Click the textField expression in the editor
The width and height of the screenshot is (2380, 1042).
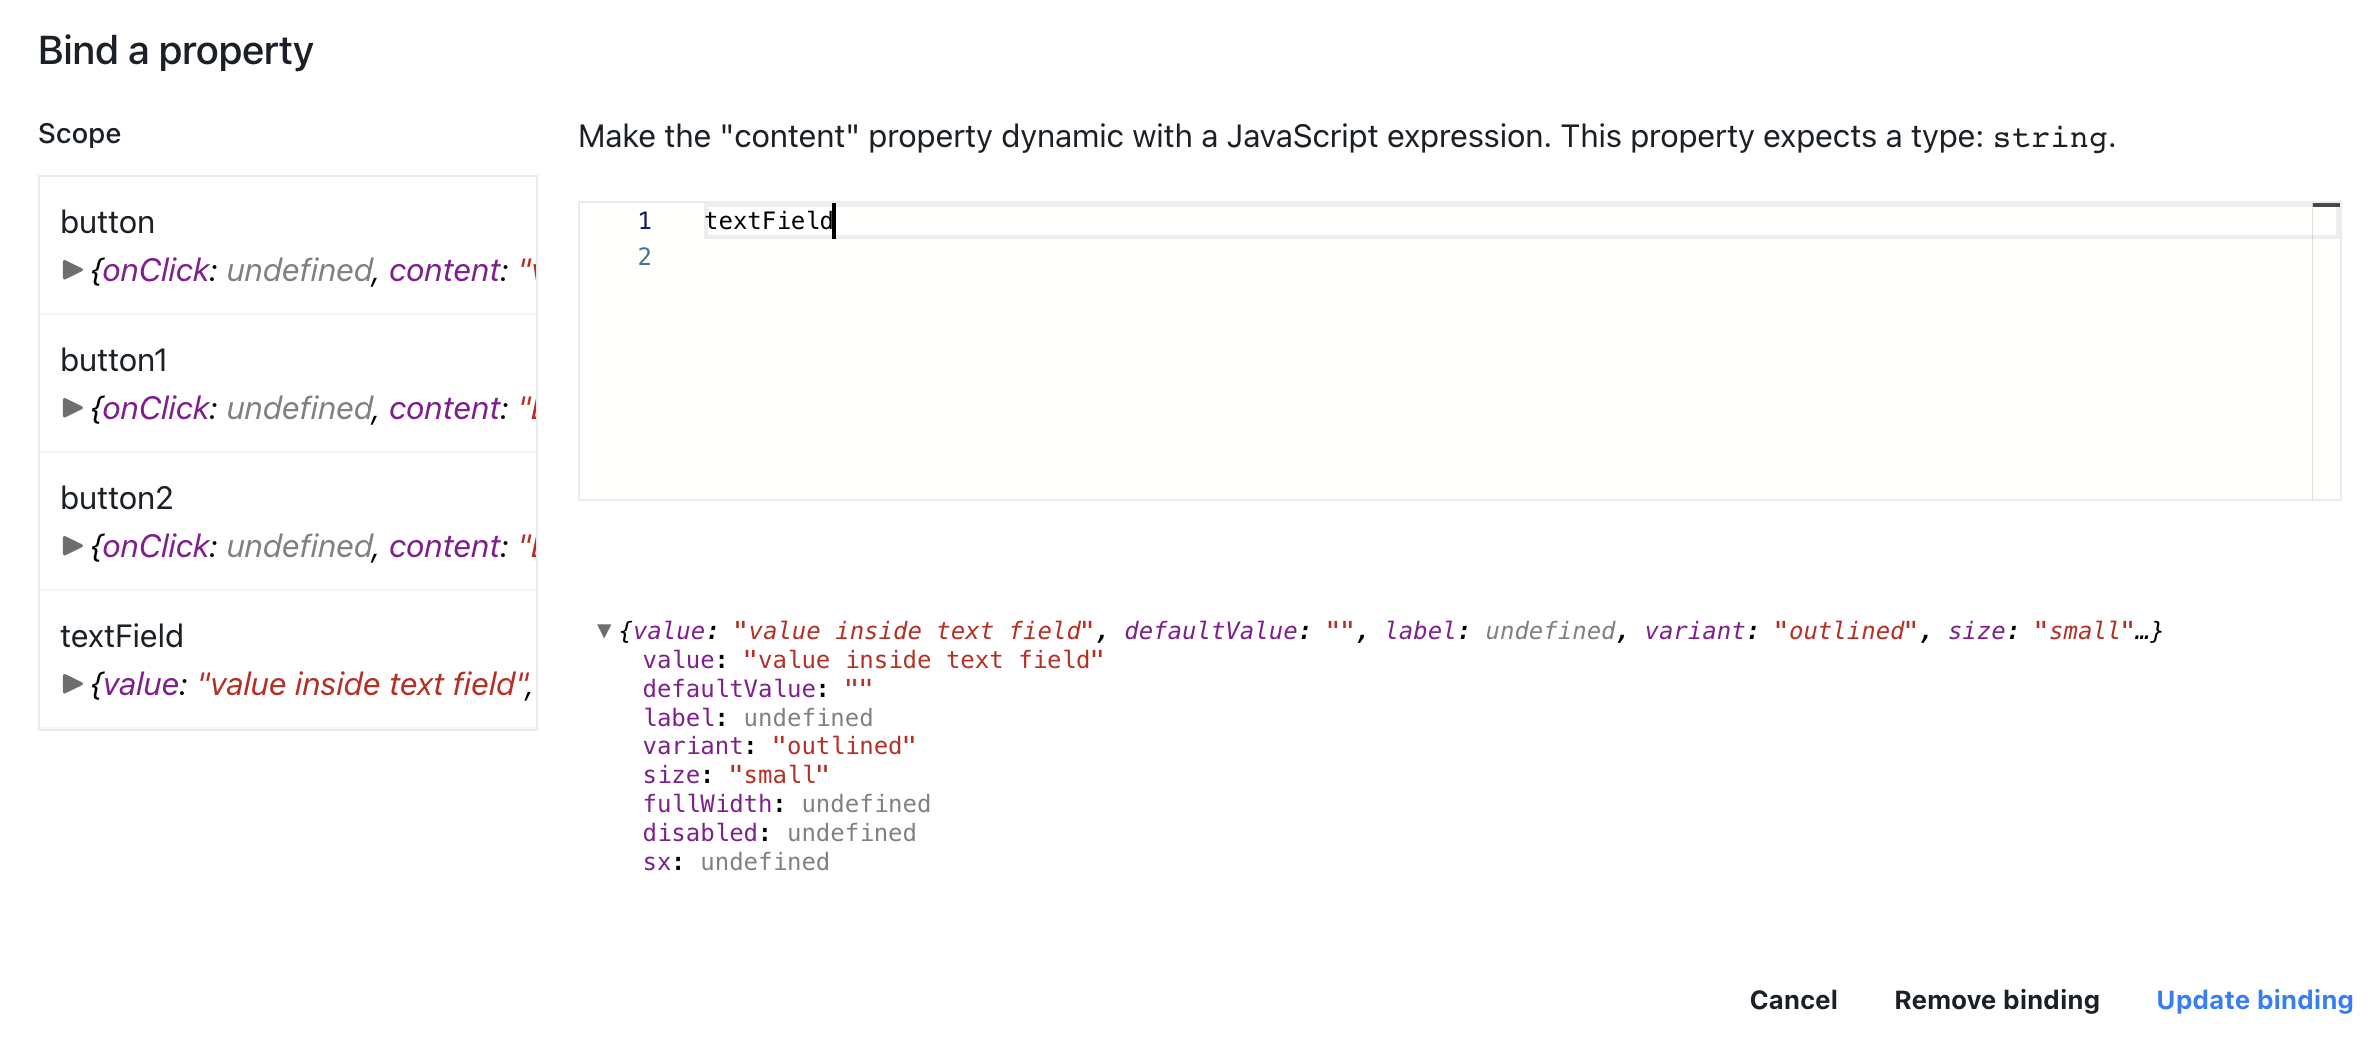click(x=768, y=221)
